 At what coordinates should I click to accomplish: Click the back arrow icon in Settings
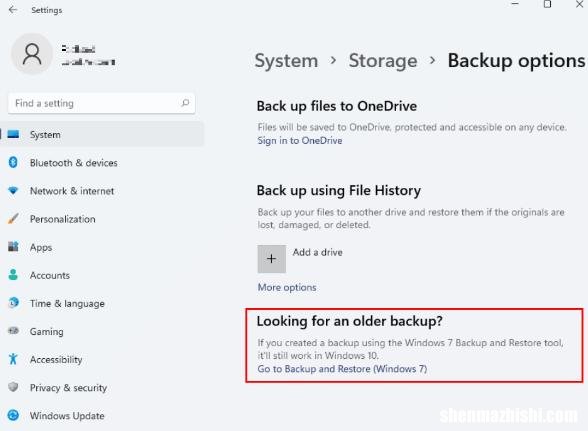(13, 9)
